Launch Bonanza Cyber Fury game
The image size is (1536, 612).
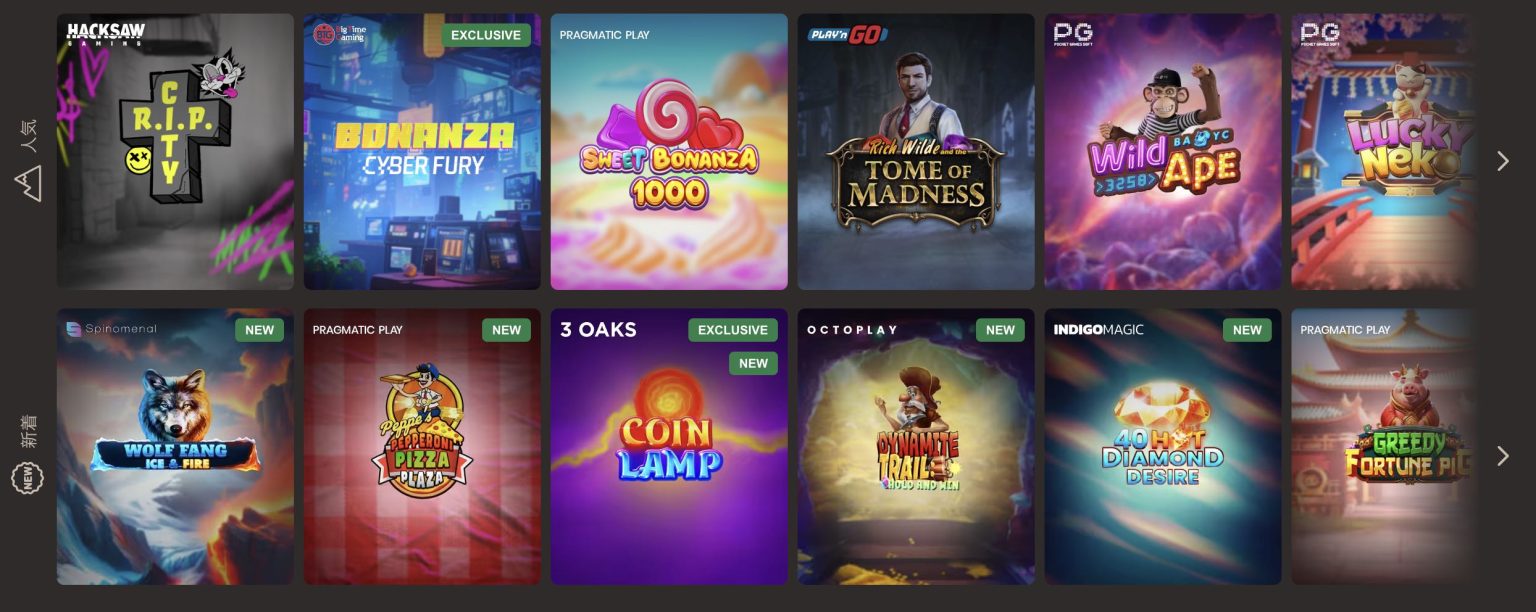pos(422,151)
